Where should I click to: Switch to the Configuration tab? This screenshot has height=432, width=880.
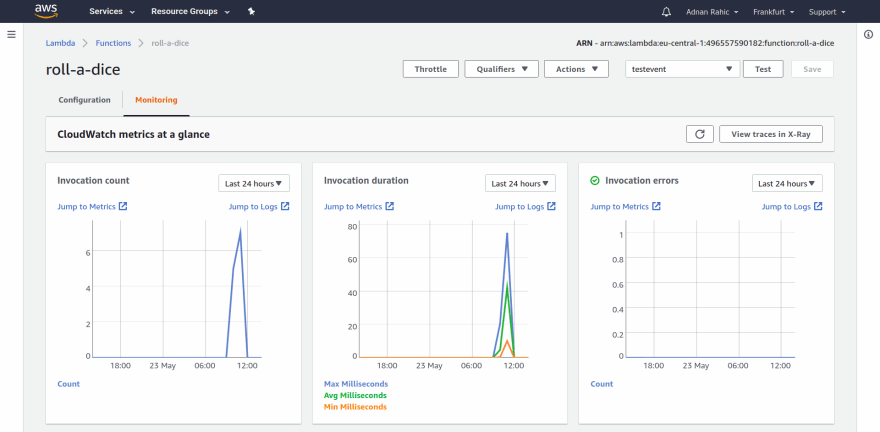pyautogui.click(x=84, y=101)
